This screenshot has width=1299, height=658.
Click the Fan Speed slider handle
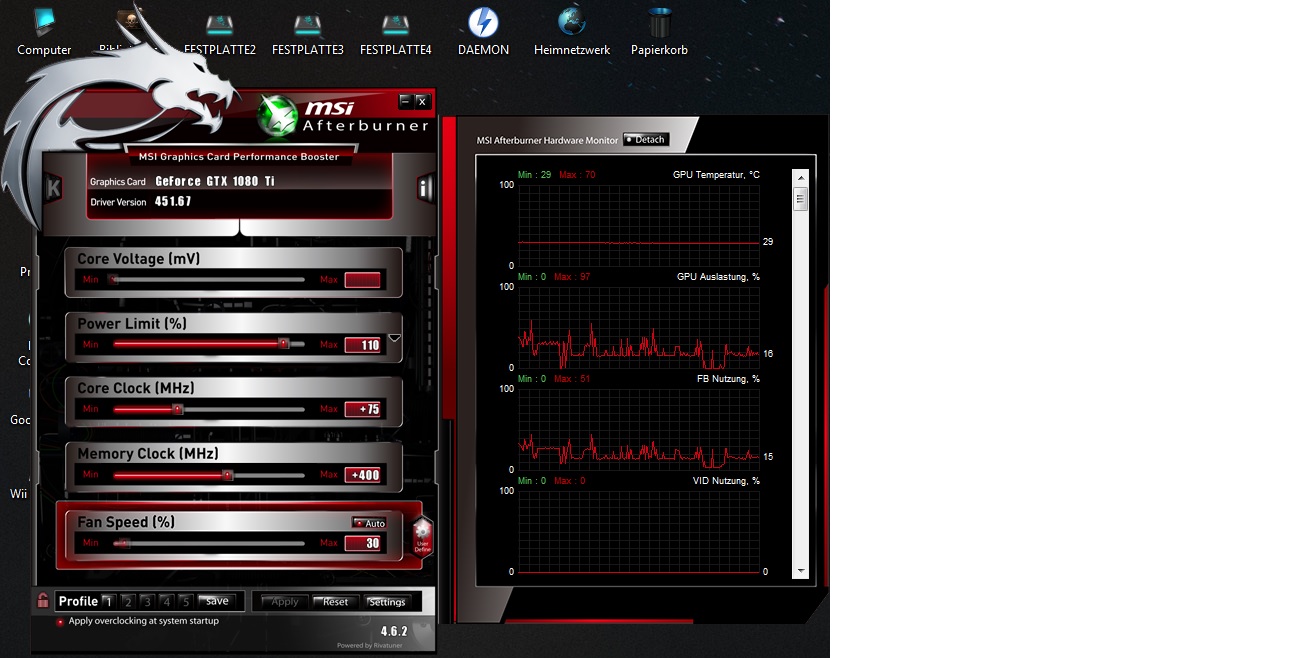pyautogui.click(x=123, y=544)
